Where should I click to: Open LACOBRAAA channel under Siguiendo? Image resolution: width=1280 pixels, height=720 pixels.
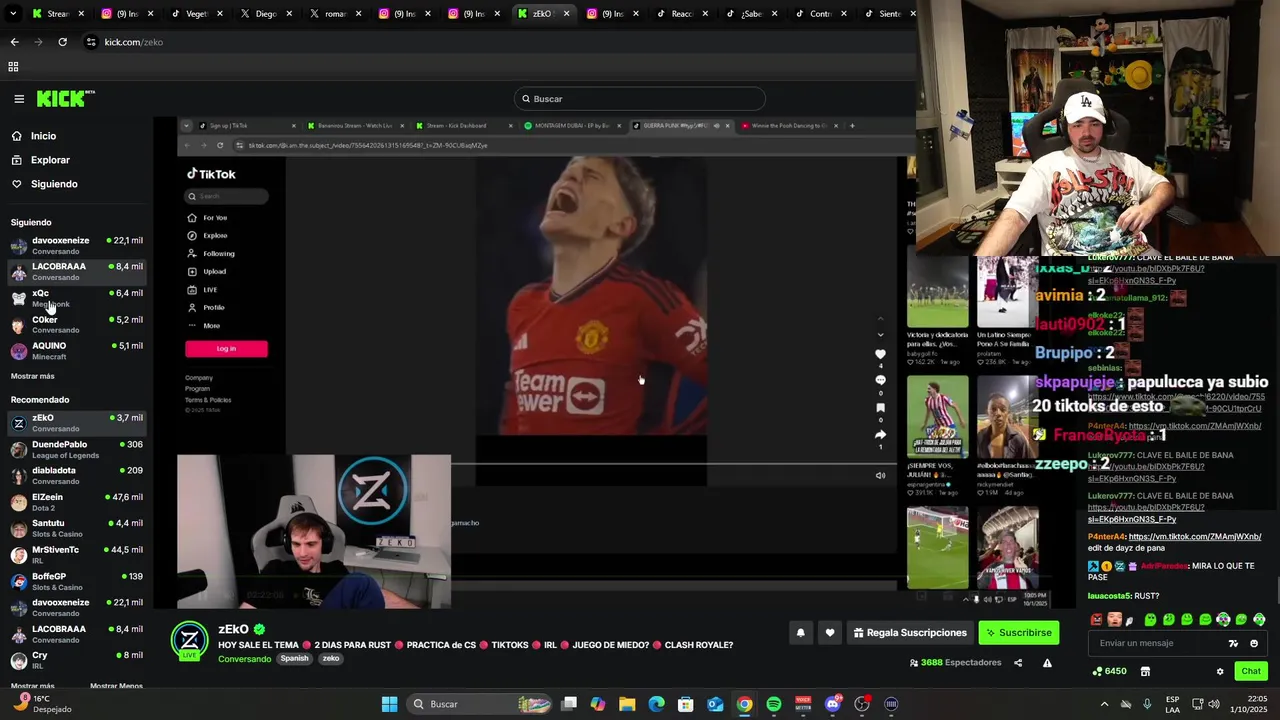[77, 271]
